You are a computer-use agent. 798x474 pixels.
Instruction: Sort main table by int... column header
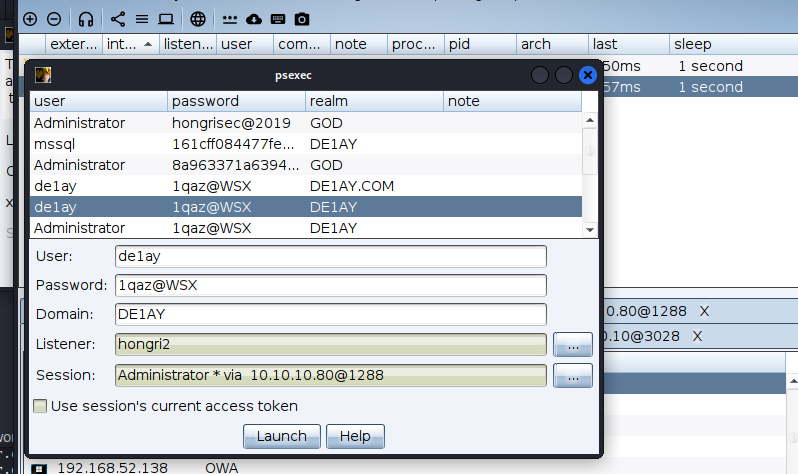[x=131, y=44]
